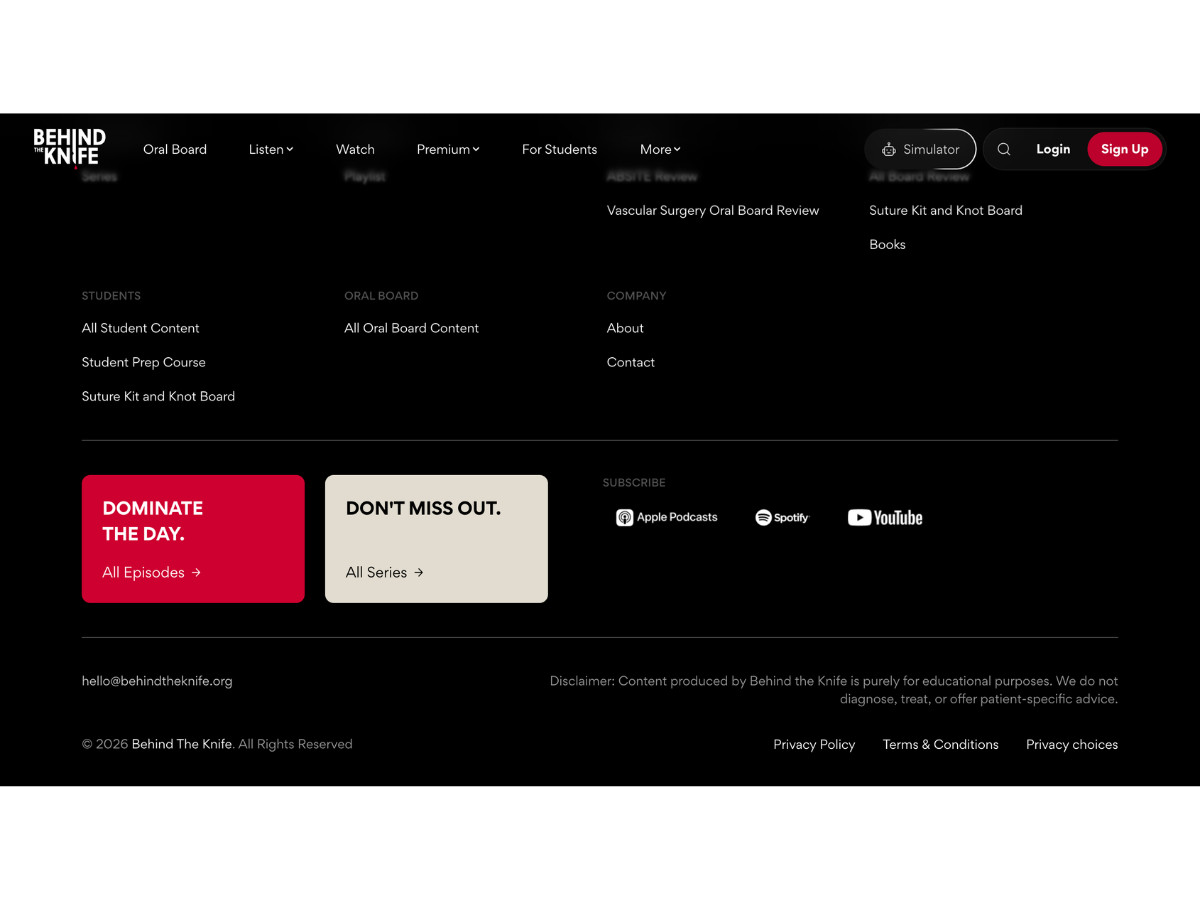Image resolution: width=1200 pixels, height=900 pixels.
Task: Open the Books footer link
Action: (887, 244)
